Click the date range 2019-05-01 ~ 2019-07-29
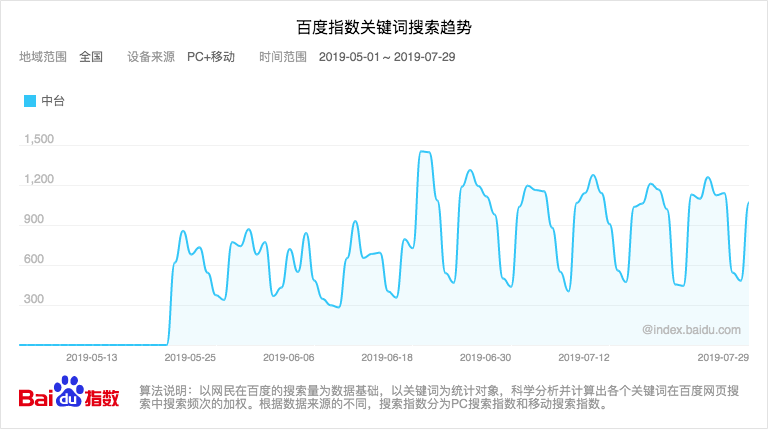Viewport: 768px width, 430px height. pyautogui.click(x=387, y=57)
